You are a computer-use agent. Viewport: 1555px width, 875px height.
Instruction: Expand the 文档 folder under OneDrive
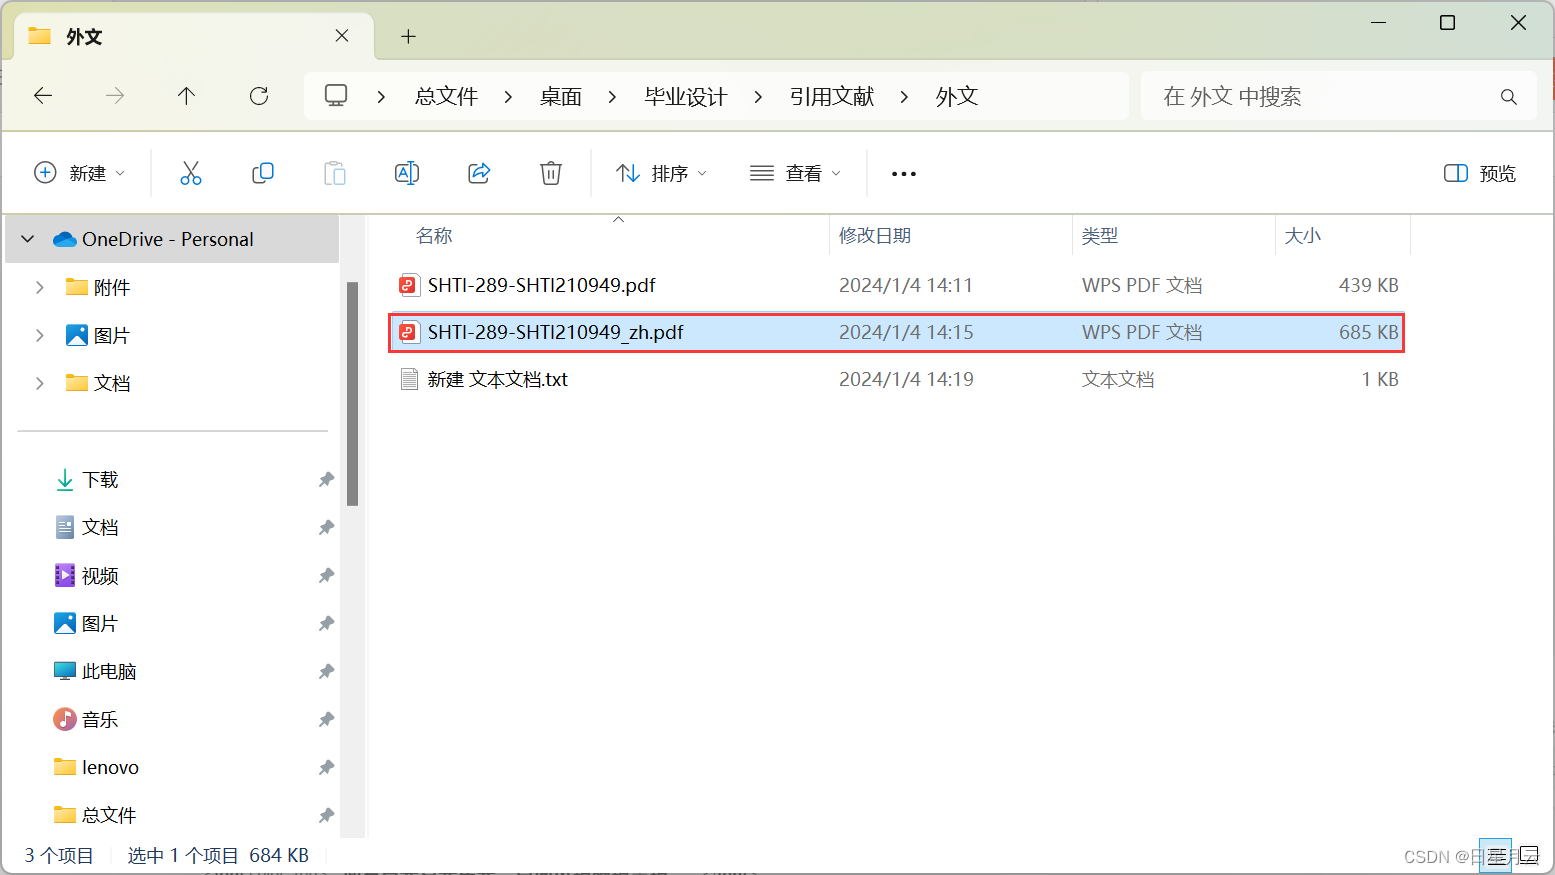pos(39,383)
